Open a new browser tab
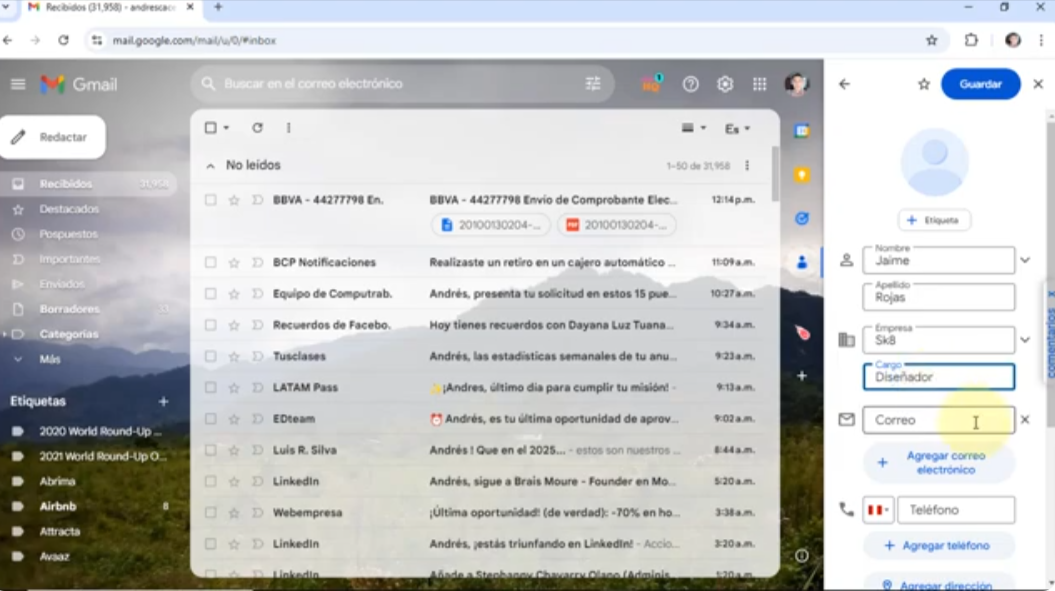The image size is (1055, 591). (218, 7)
